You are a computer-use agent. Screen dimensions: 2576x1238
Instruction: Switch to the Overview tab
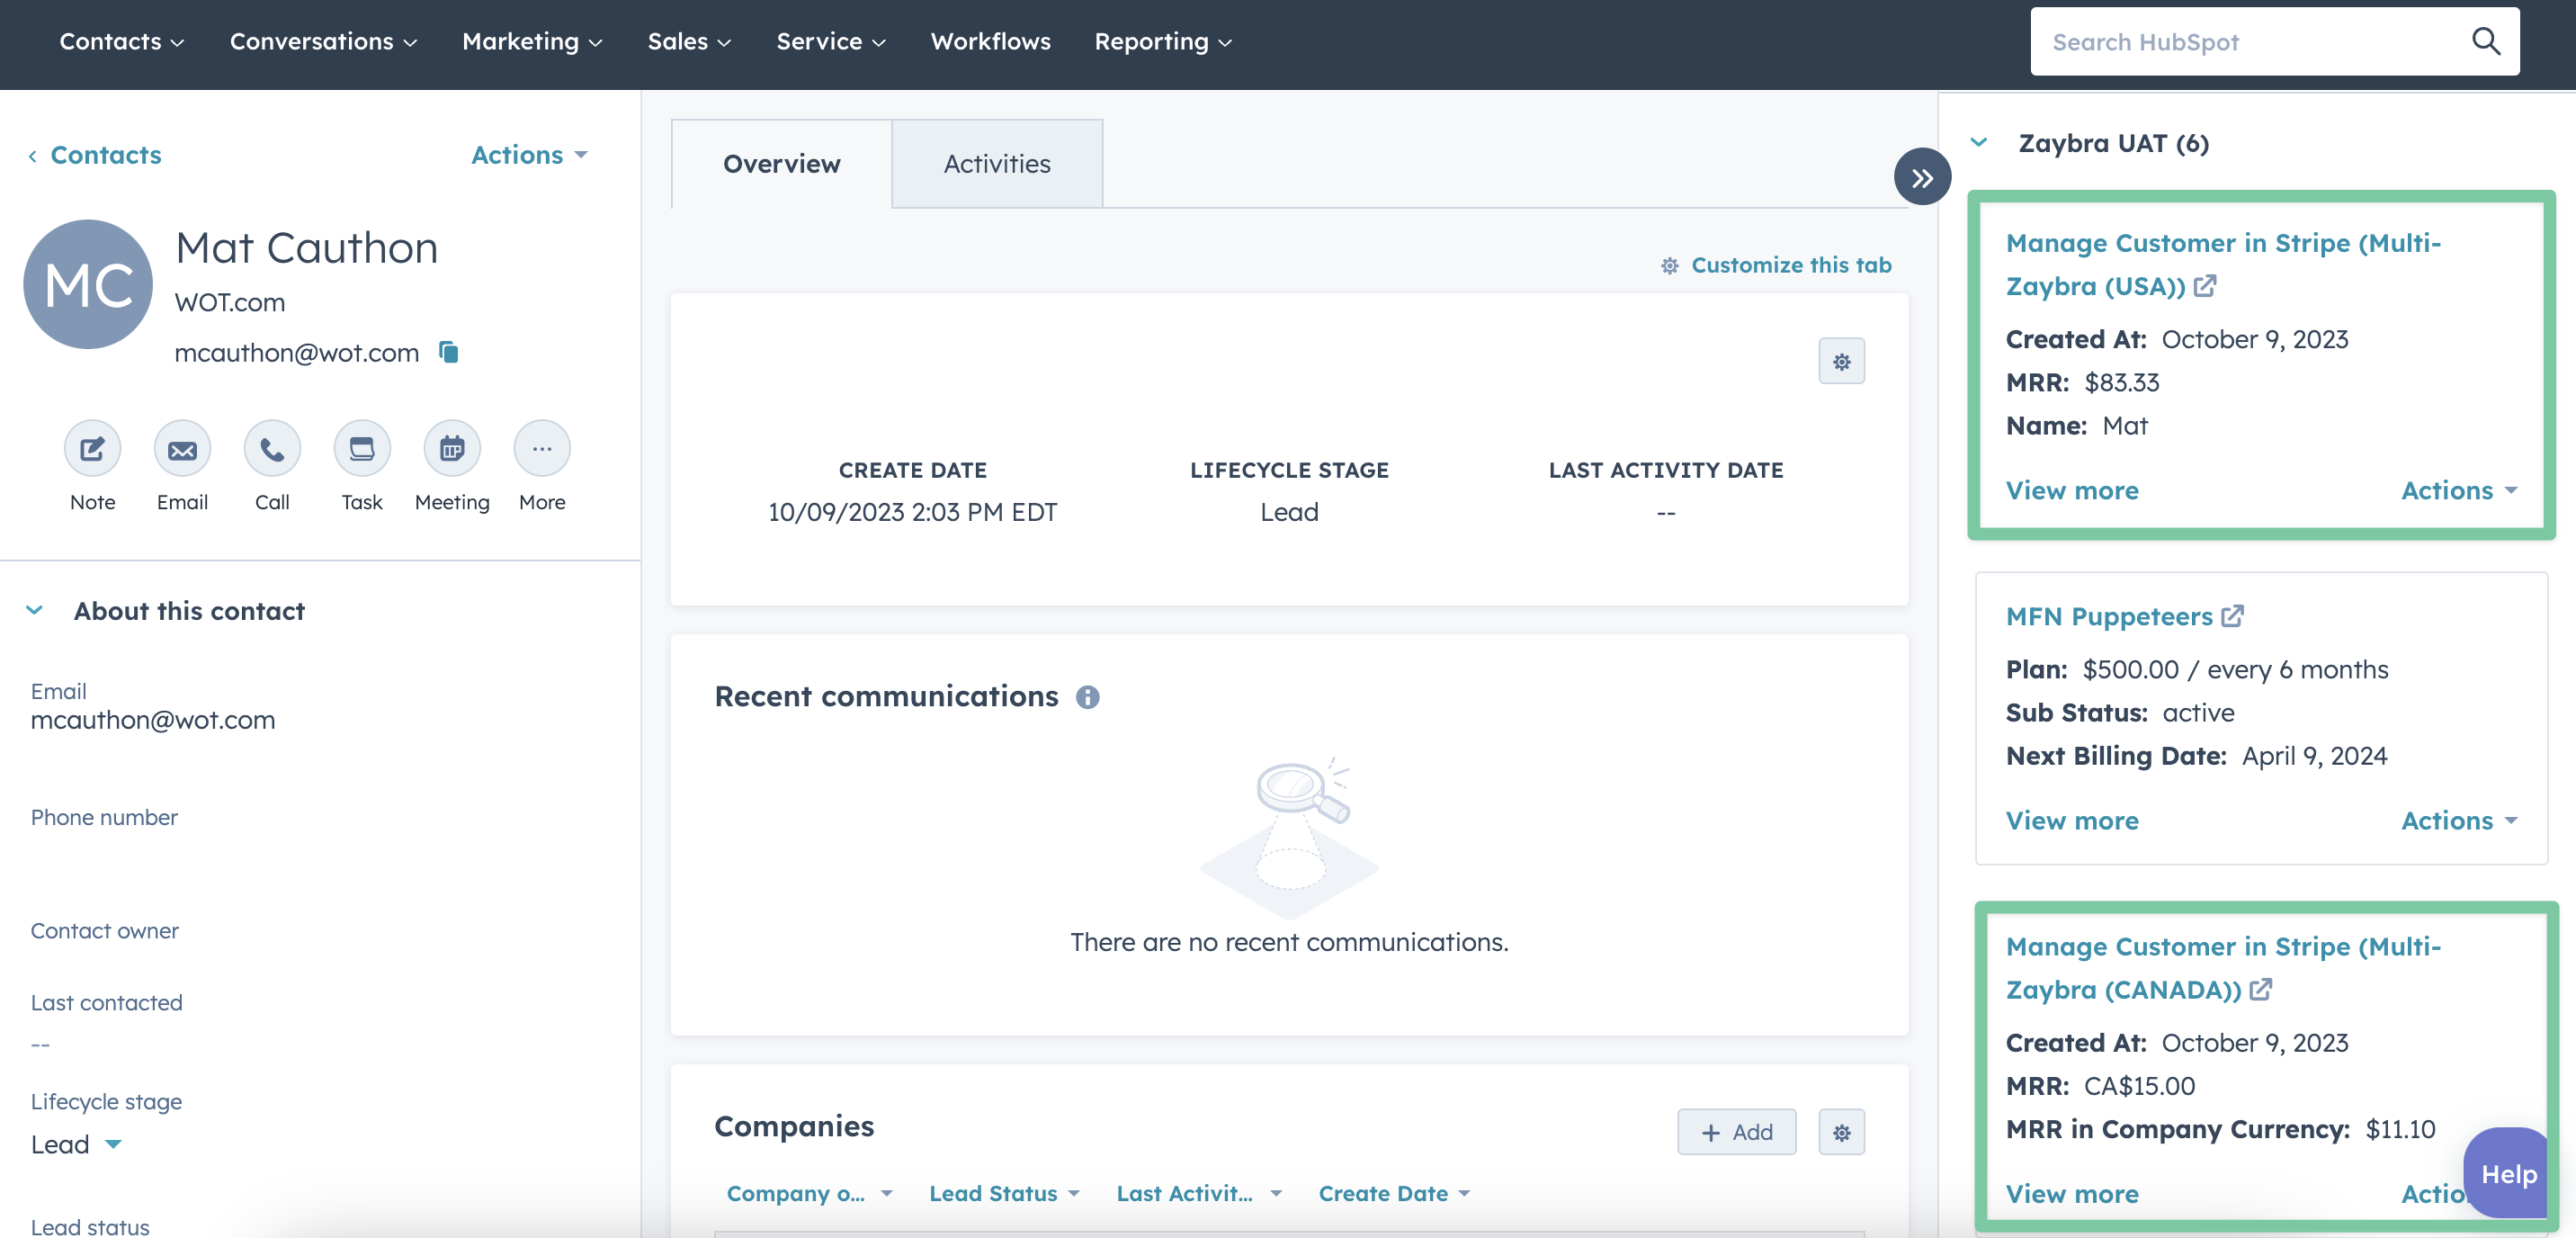coord(781,164)
